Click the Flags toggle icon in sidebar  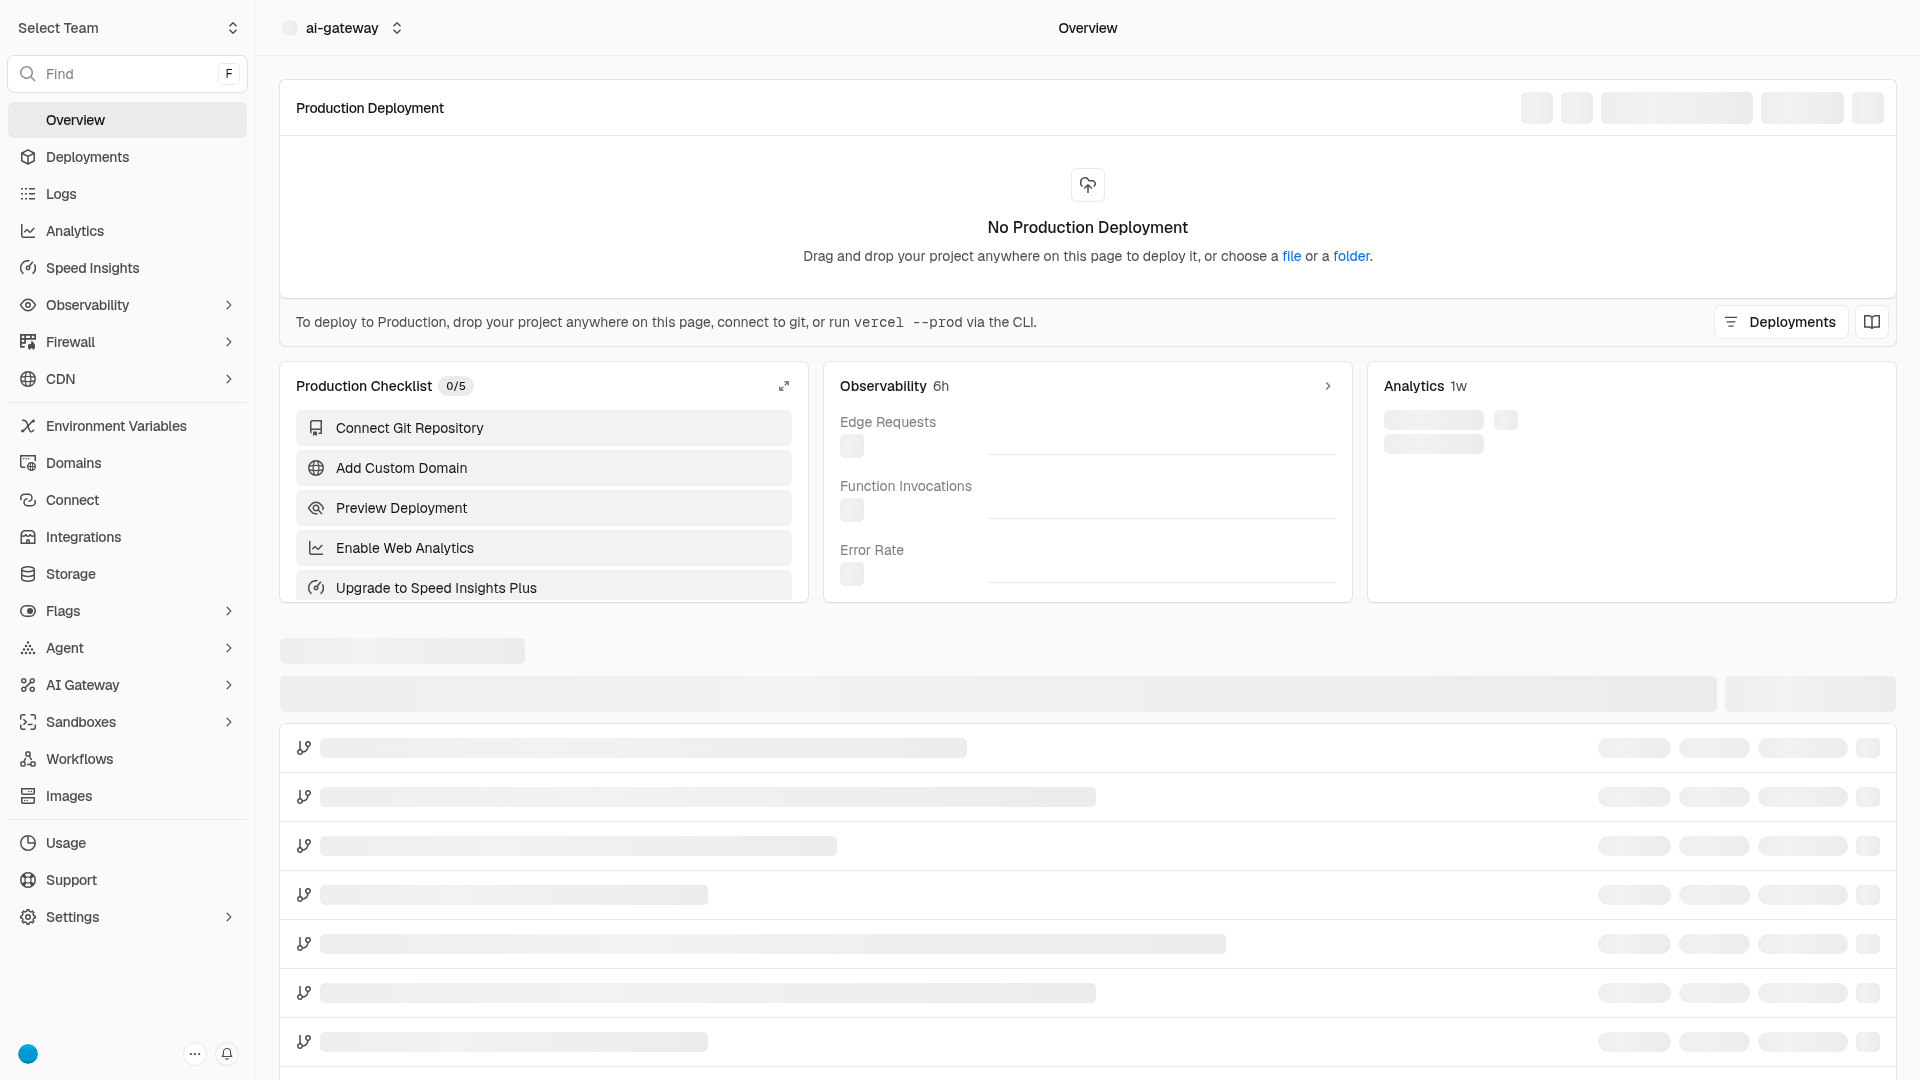pyautogui.click(x=28, y=611)
